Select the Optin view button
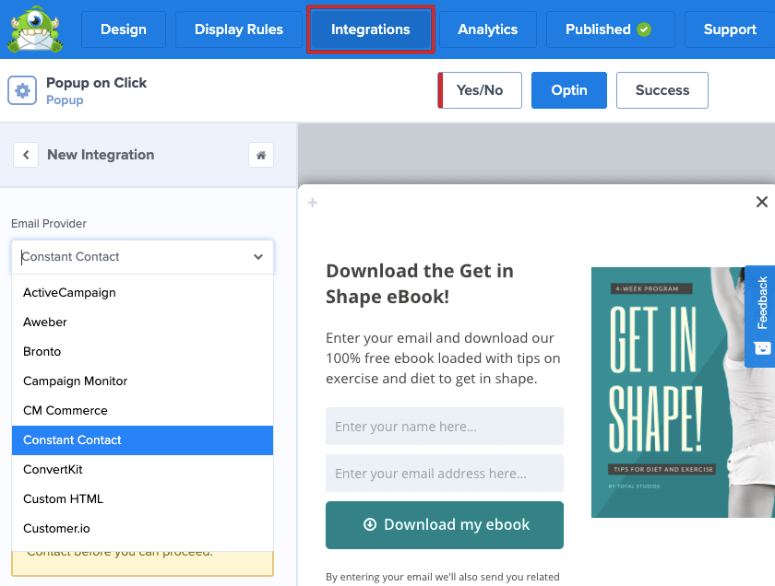Screen dimensions: 775x586 pyautogui.click(x=569, y=90)
